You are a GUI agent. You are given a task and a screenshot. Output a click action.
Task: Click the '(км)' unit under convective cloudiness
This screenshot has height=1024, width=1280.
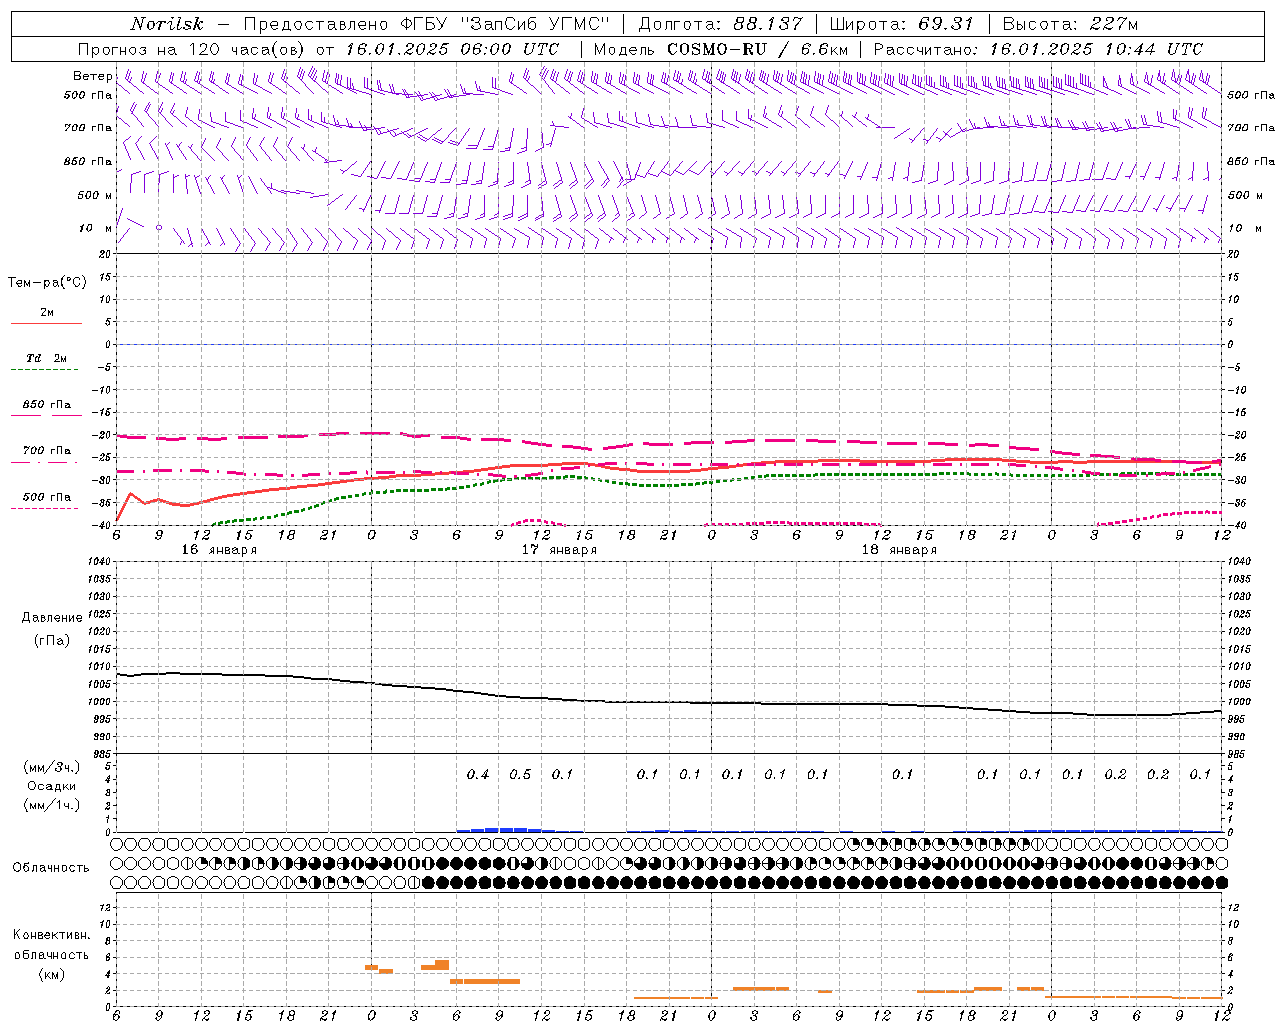click(51, 974)
